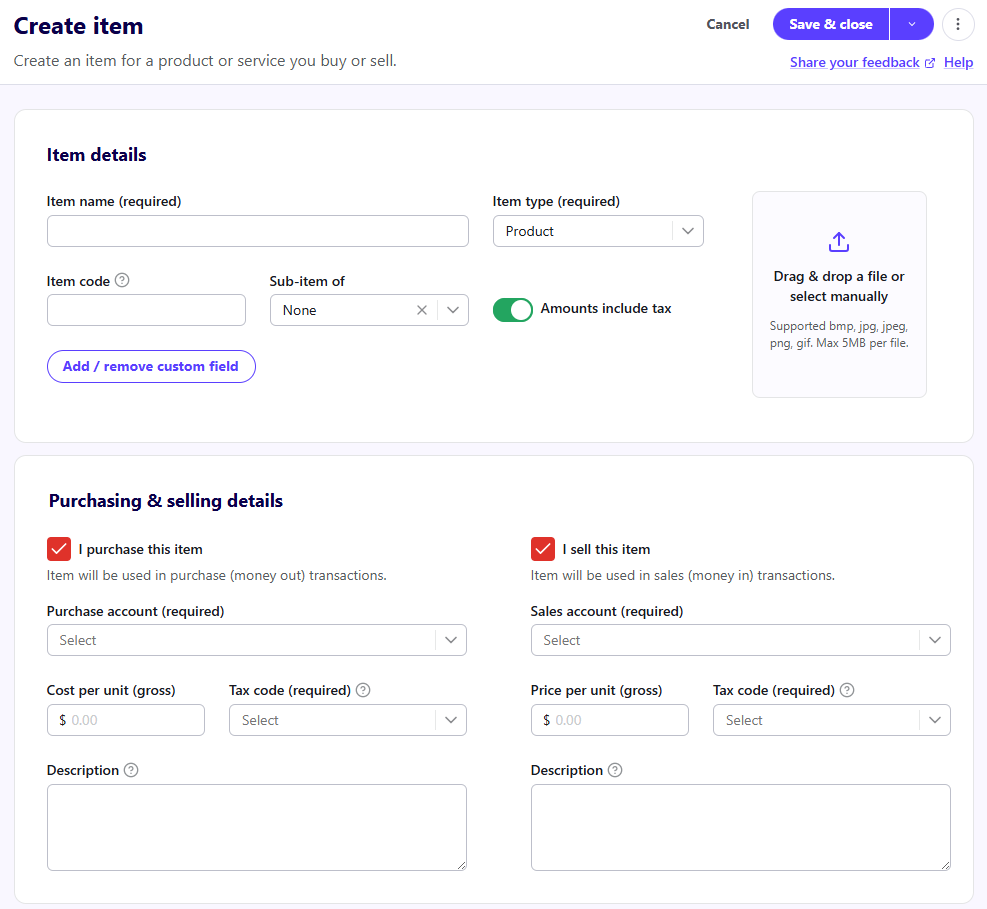The image size is (987, 909).
Task: Click the Item code help icon
Action: coord(123,281)
